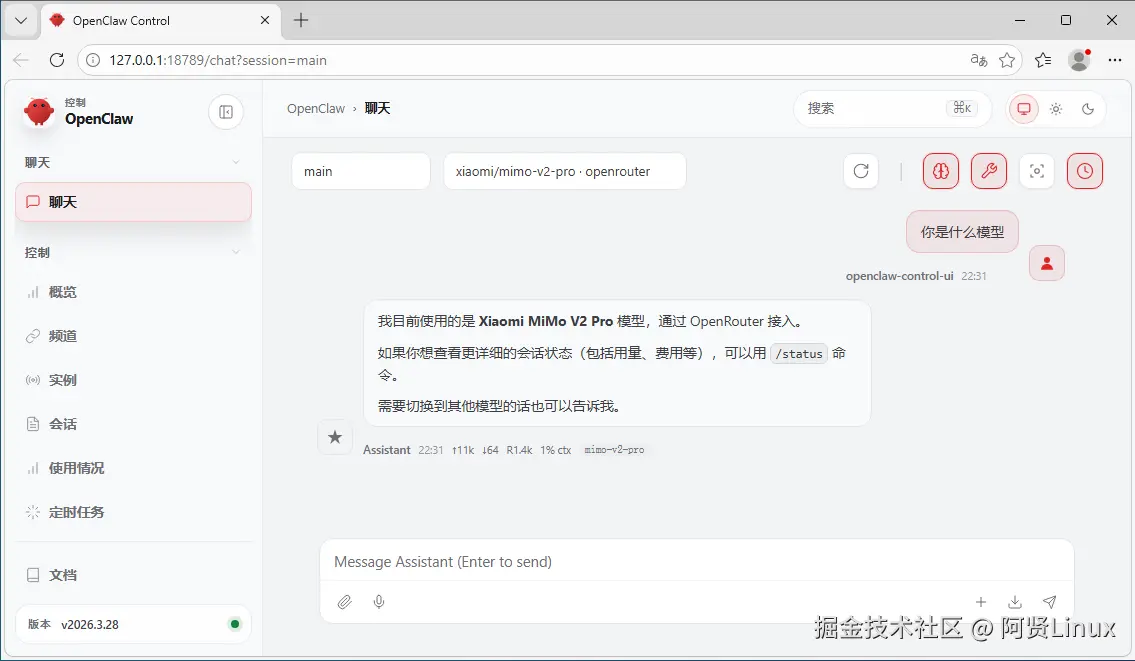The height and width of the screenshot is (661, 1135).
Task: Click the ↑11k input token count
Action: 463,450
